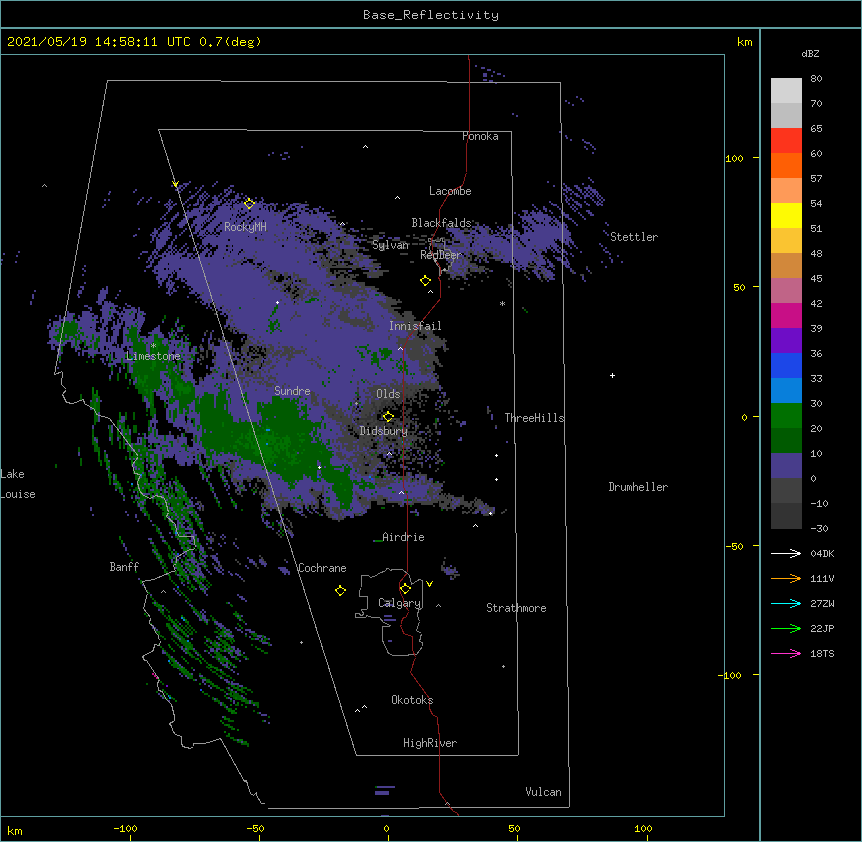Viewport: 862px width, 842px height.
Task: Click the Base_Reflectivity title
Action: (431, 15)
